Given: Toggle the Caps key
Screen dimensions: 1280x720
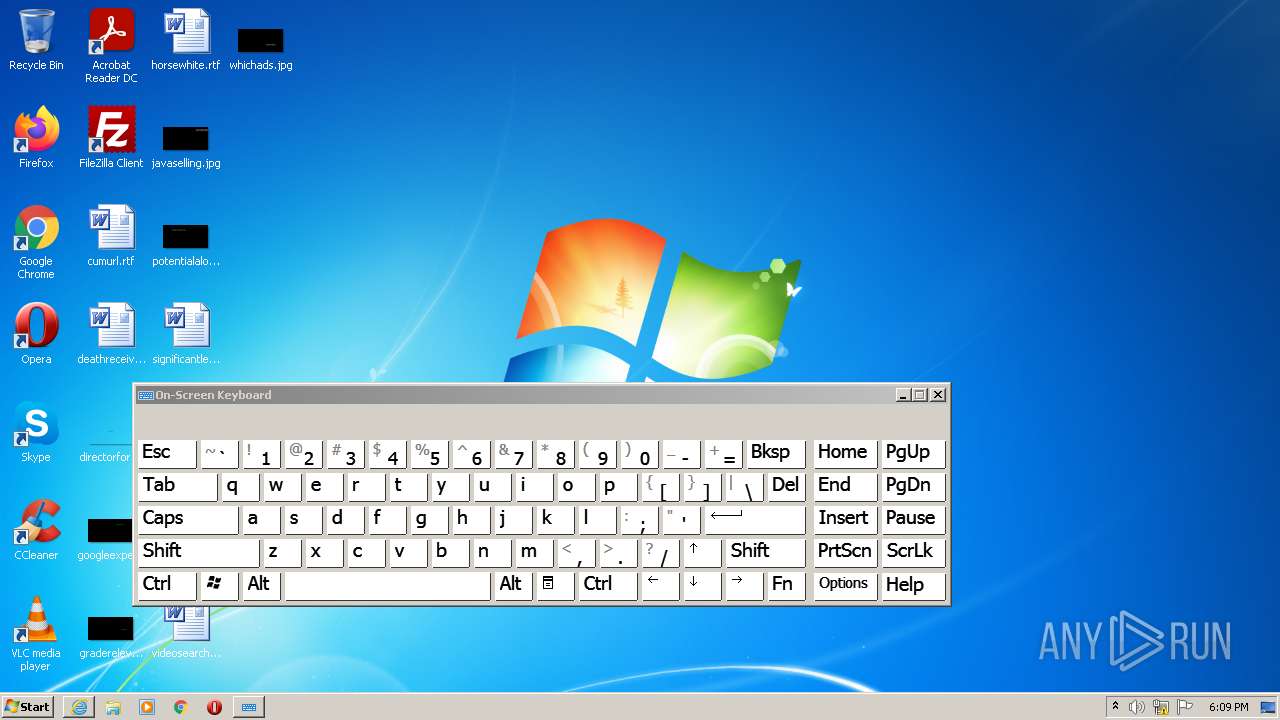Looking at the screenshot, I should click(188, 519).
